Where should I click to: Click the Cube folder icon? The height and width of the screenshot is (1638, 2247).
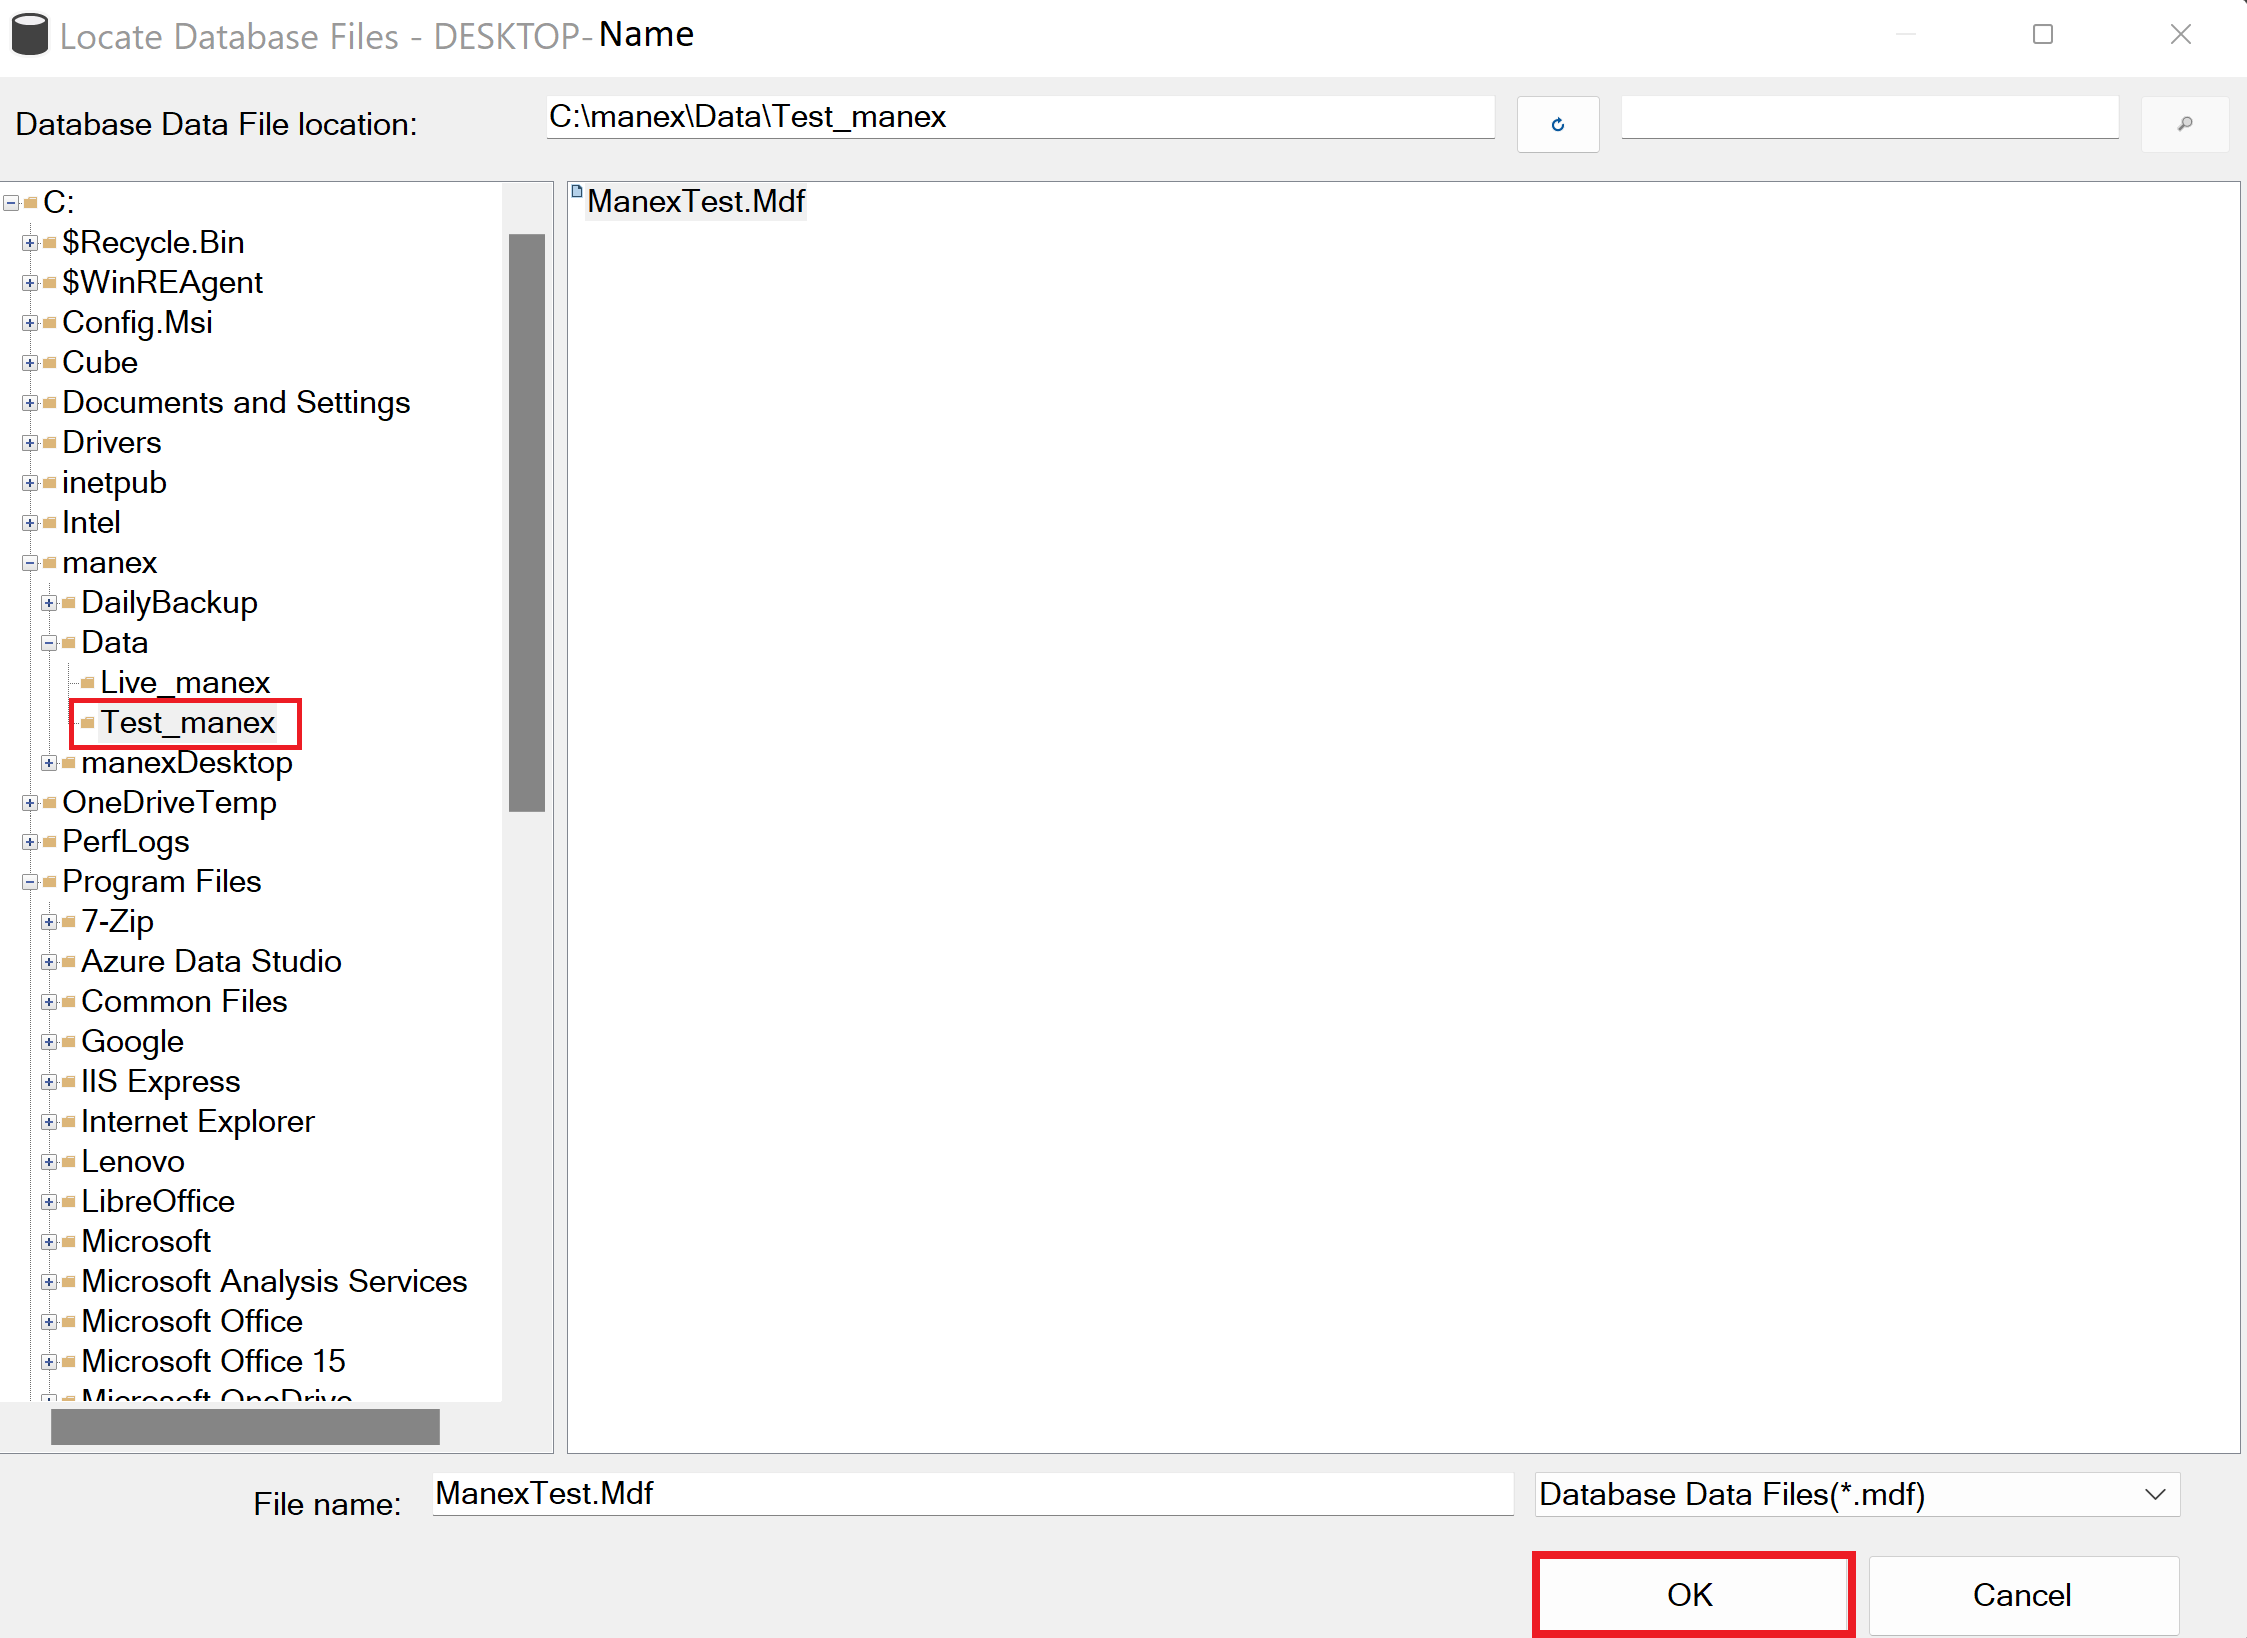pyautogui.click(x=50, y=362)
